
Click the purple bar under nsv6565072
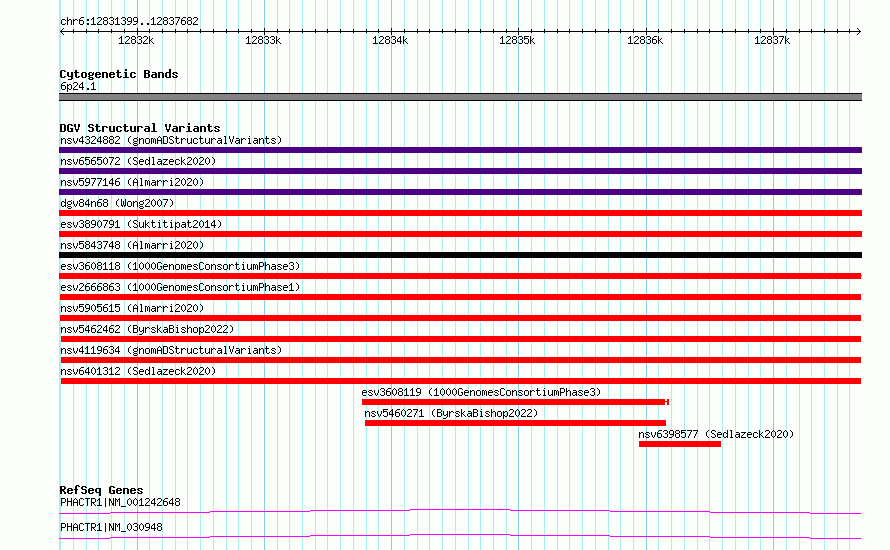point(460,171)
